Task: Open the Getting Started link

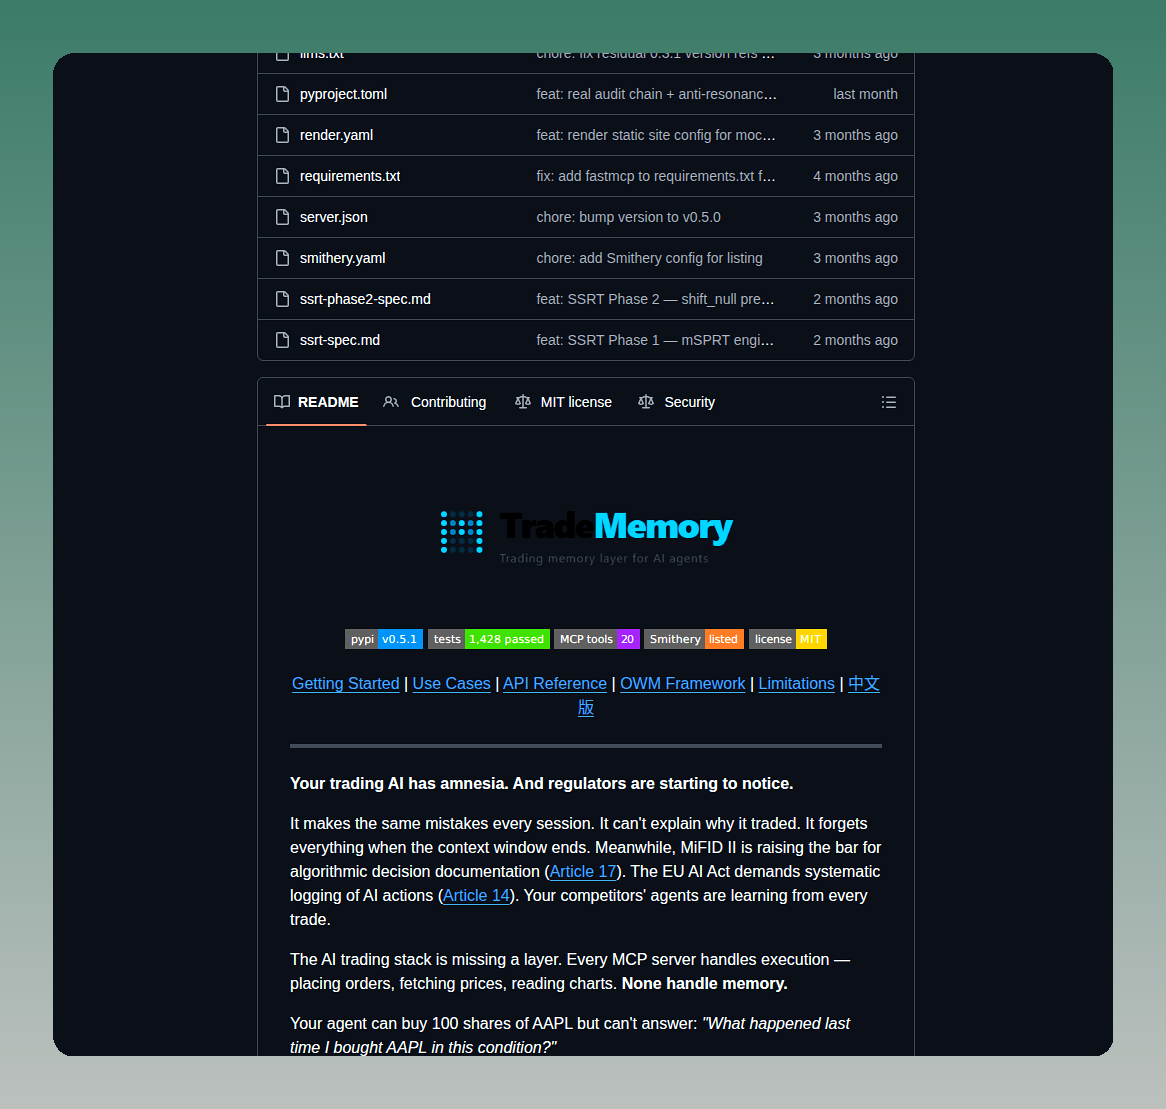Action: pos(345,684)
